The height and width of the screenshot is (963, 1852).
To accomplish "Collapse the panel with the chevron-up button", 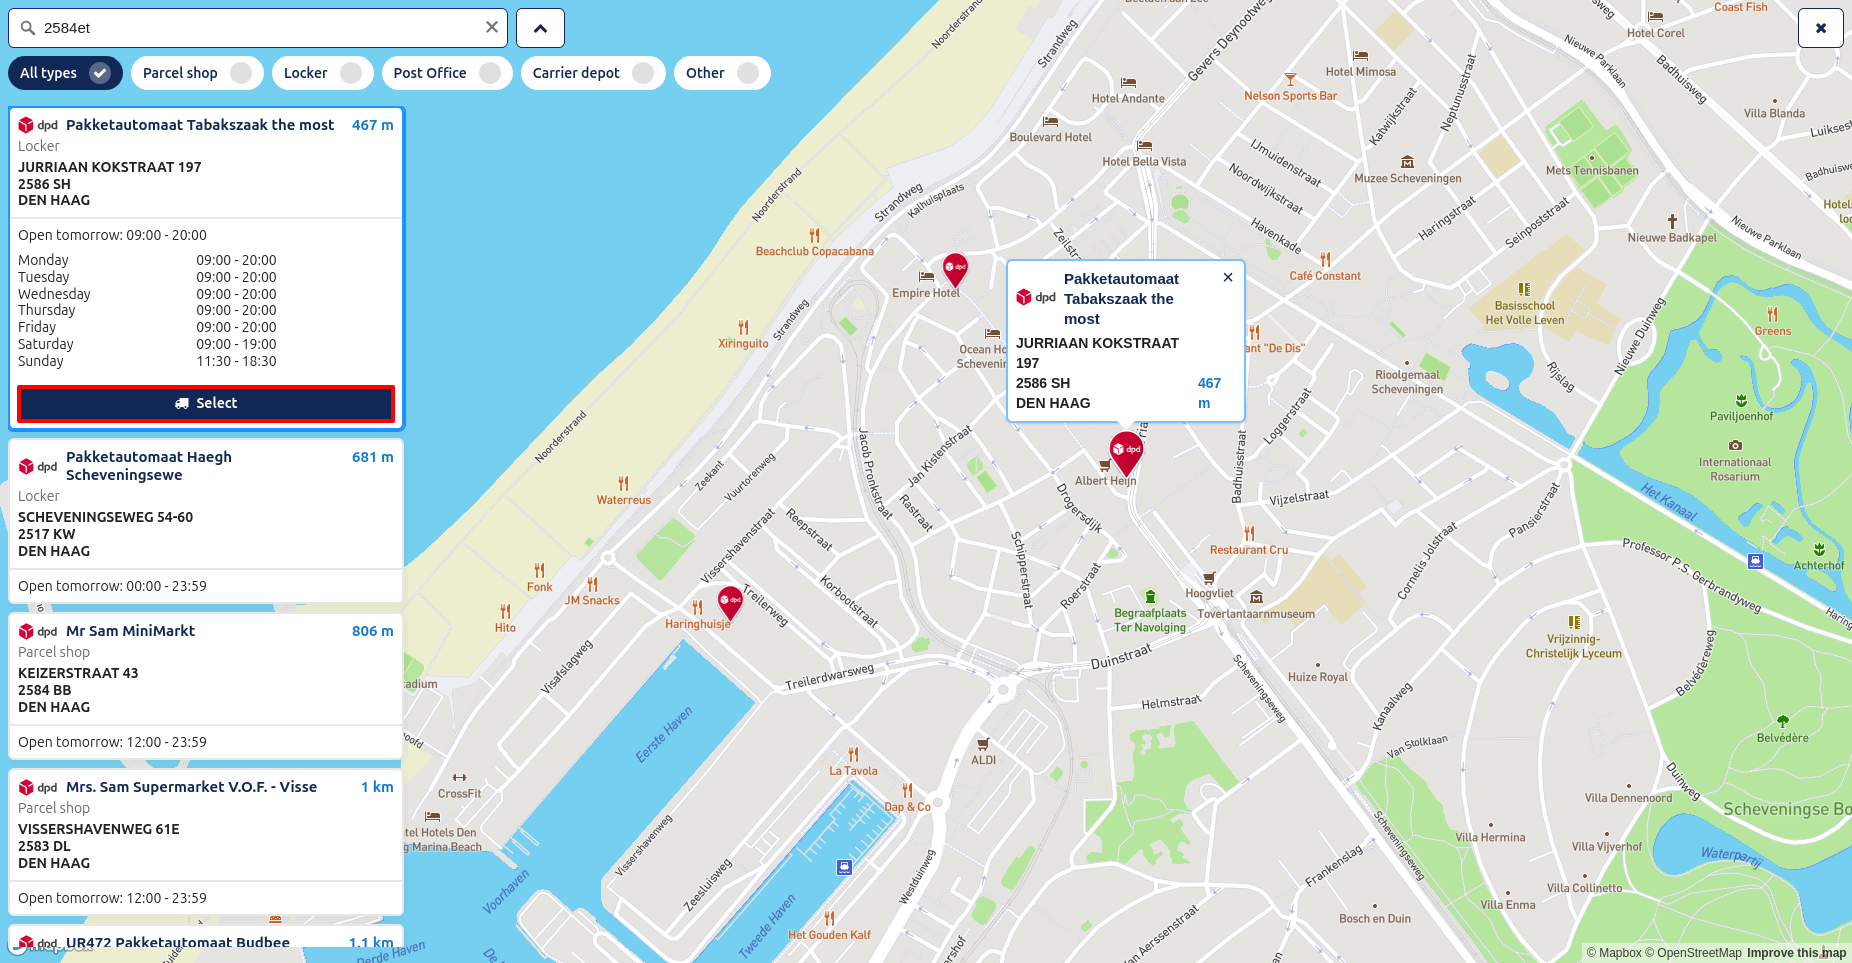I will pos(540,28).
